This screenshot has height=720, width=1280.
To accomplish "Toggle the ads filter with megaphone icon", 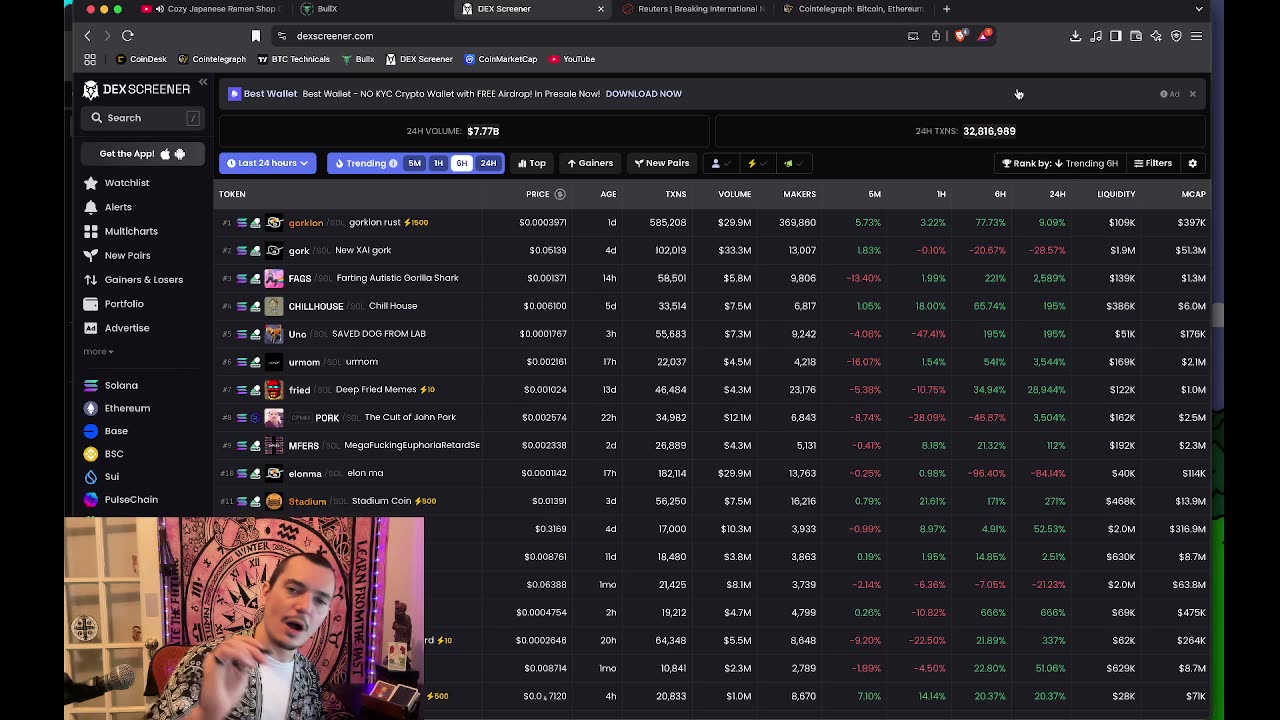I will click(793, 163).
